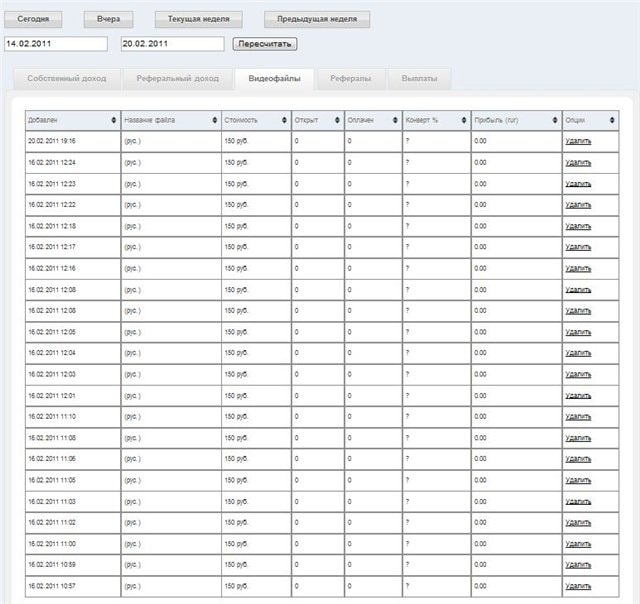The height and width of the screenshot is (604, 640).
Task: Click Удалить for the 20.02.2011 19:16 row
Action: pos(578,141)
